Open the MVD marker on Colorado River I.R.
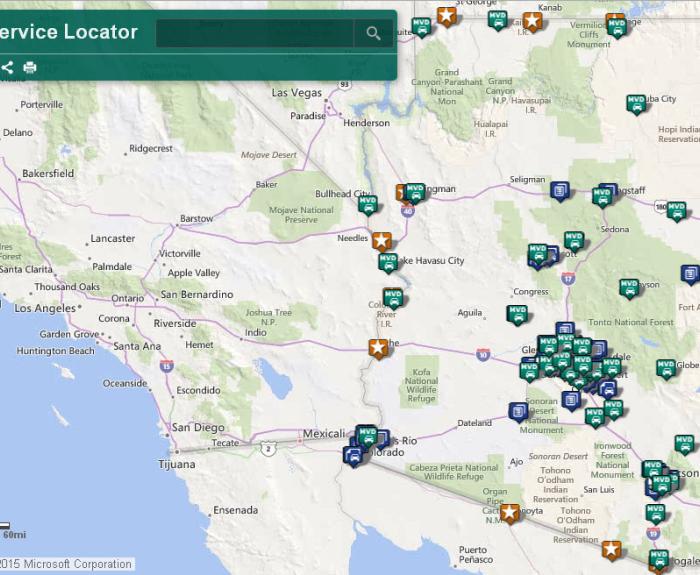700x575 pixels. (x=393, y=297)
